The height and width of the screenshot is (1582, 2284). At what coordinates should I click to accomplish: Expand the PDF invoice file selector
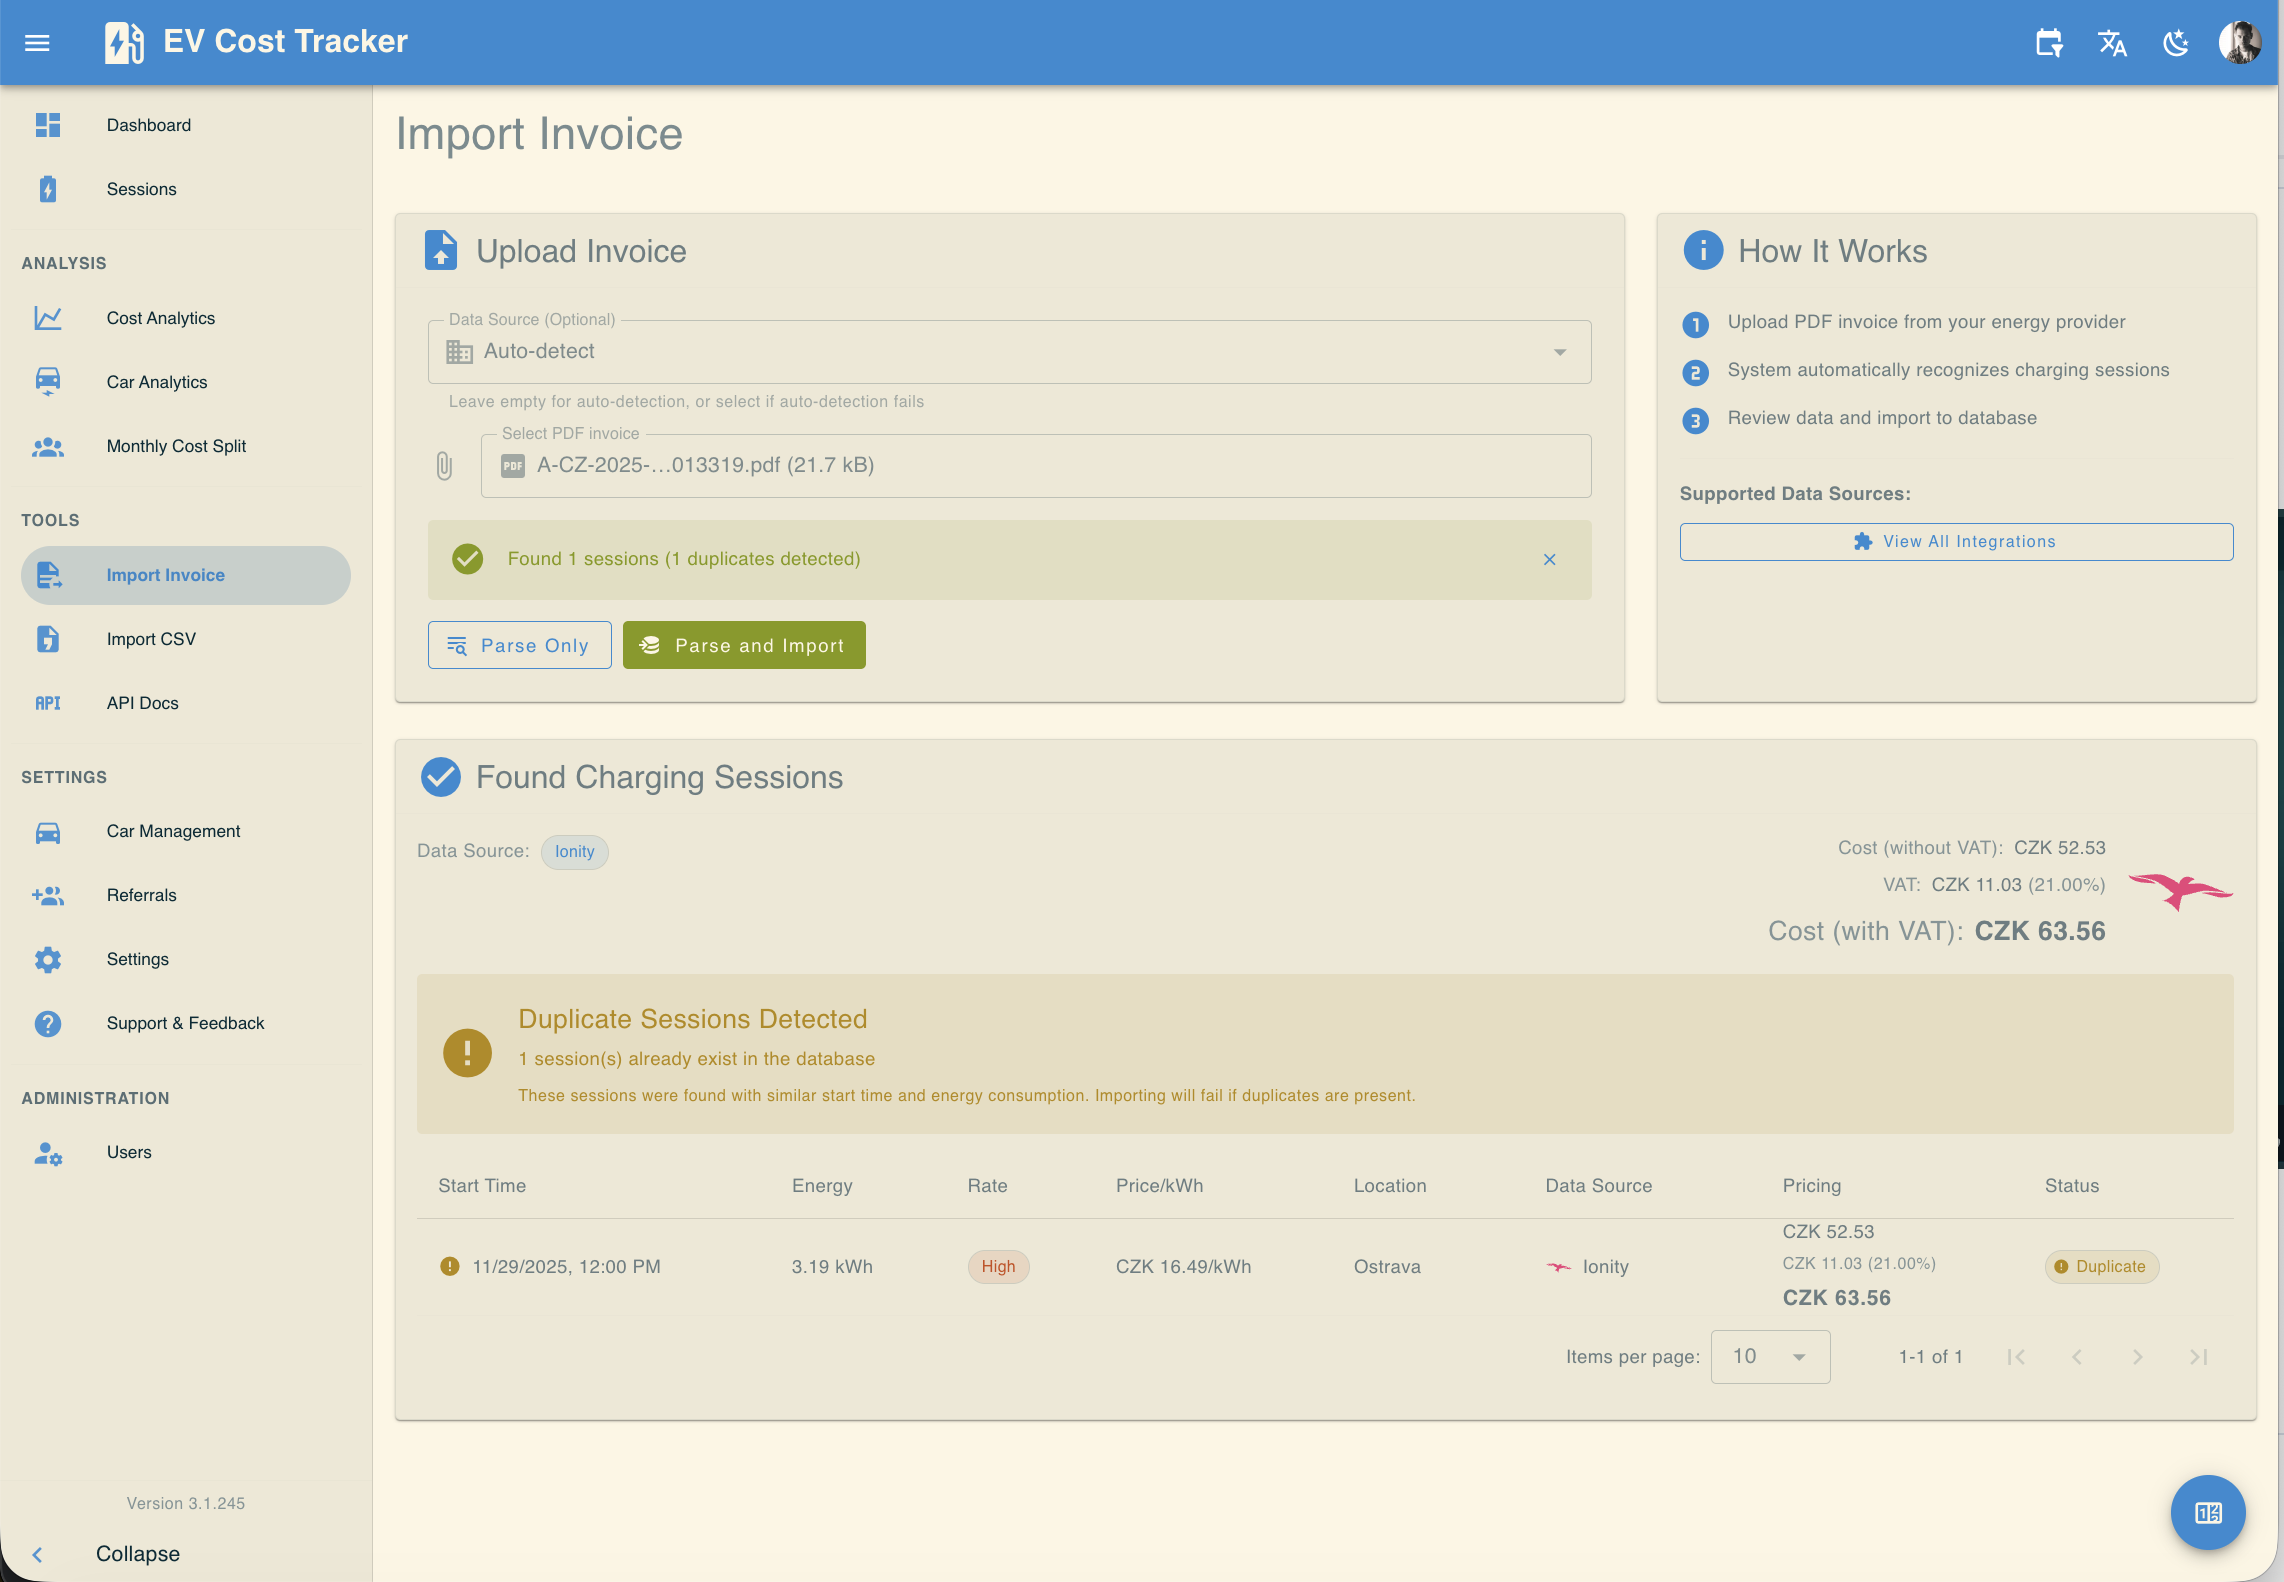(1035, 465)
